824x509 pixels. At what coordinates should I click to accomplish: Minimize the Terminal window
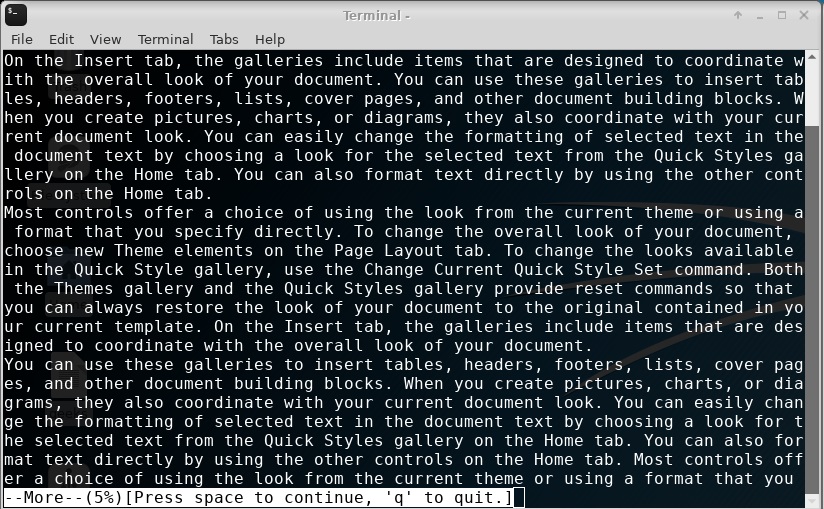click(760, 16)
